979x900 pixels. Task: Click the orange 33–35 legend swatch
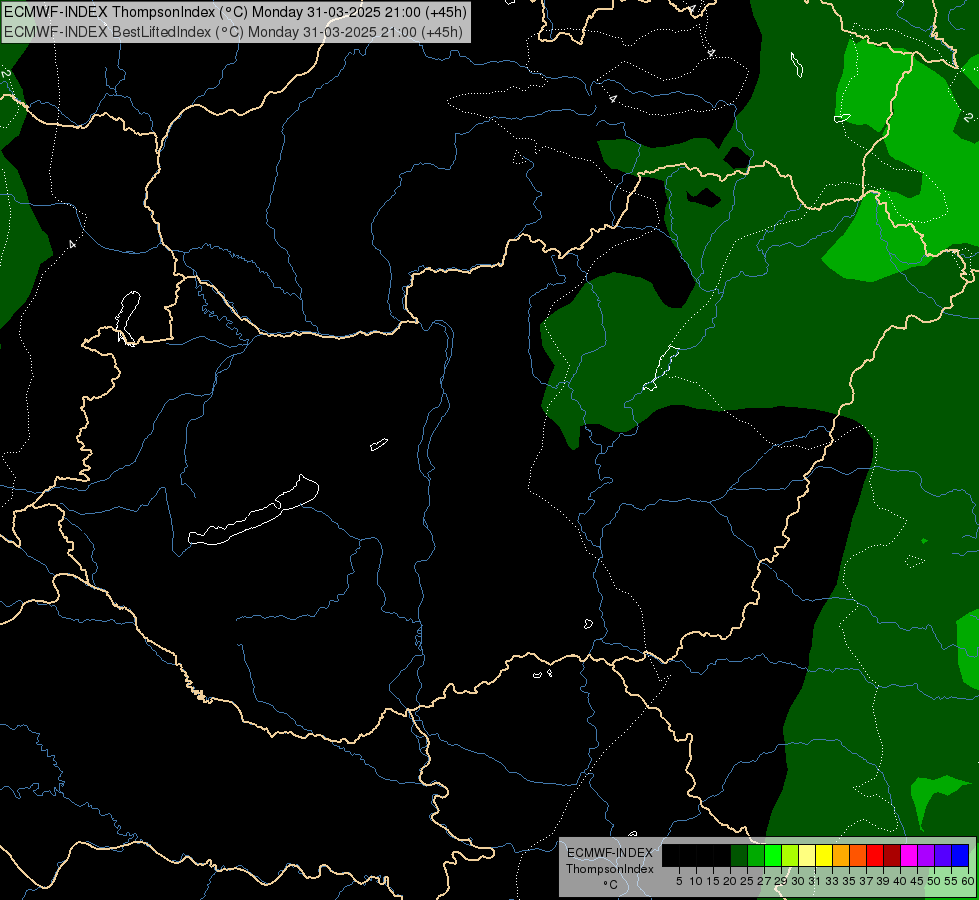coord(841,855)
